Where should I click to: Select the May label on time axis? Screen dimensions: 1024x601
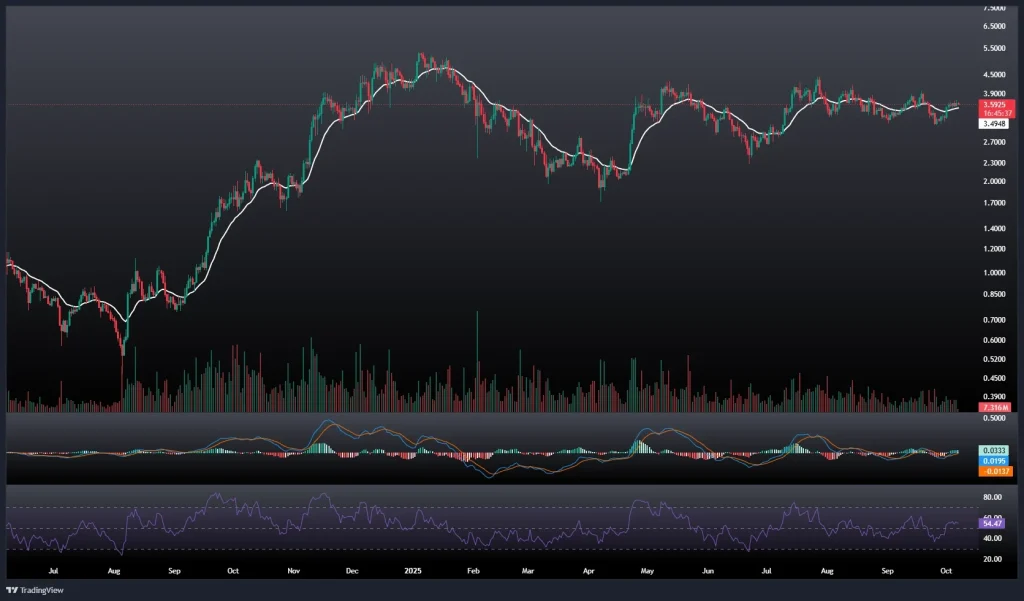647,571
